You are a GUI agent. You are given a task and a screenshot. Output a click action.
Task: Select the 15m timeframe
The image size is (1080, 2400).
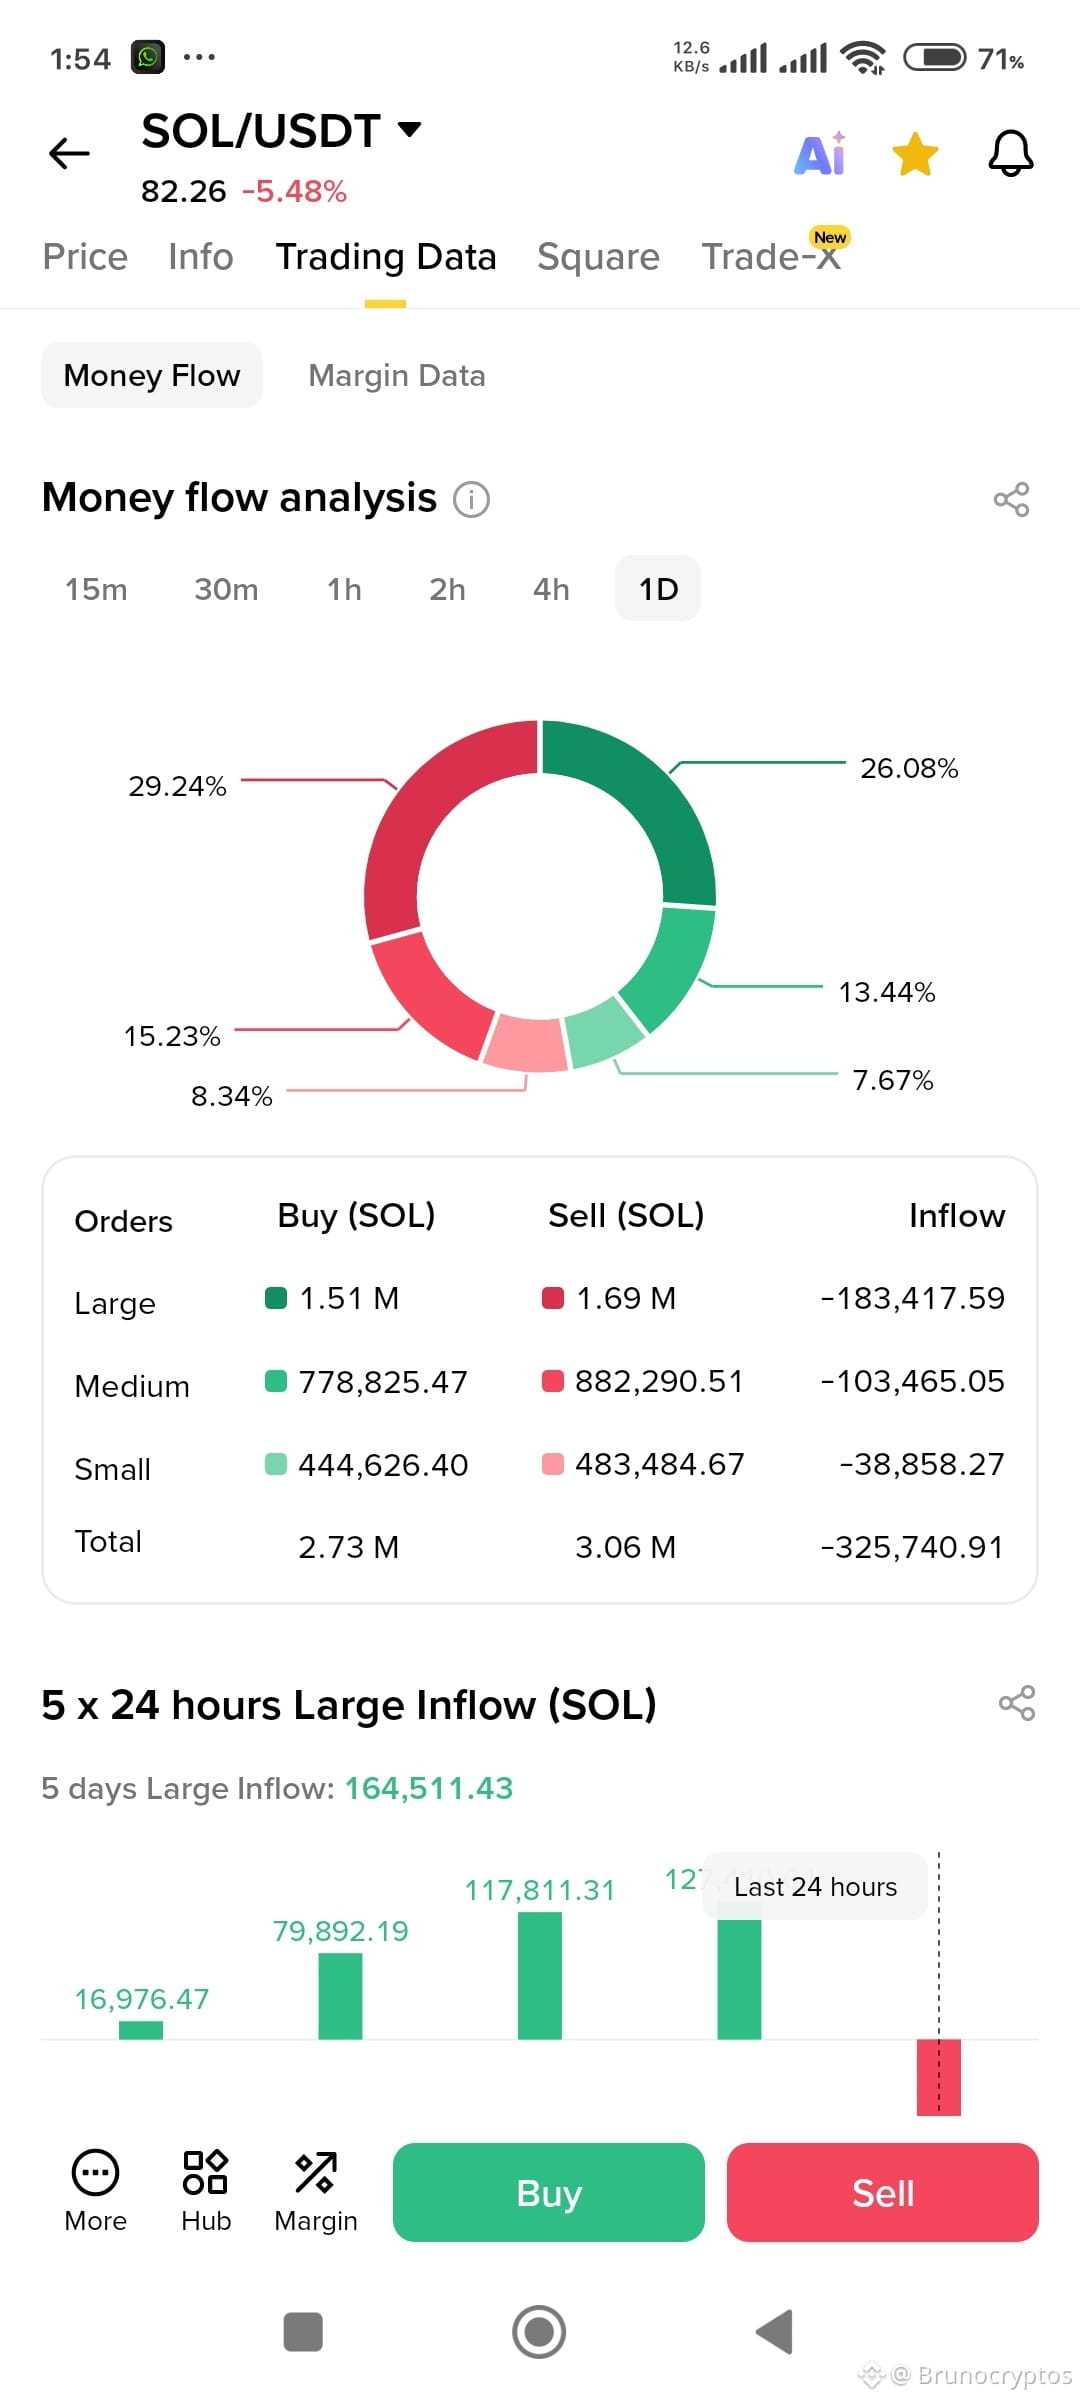96,589
